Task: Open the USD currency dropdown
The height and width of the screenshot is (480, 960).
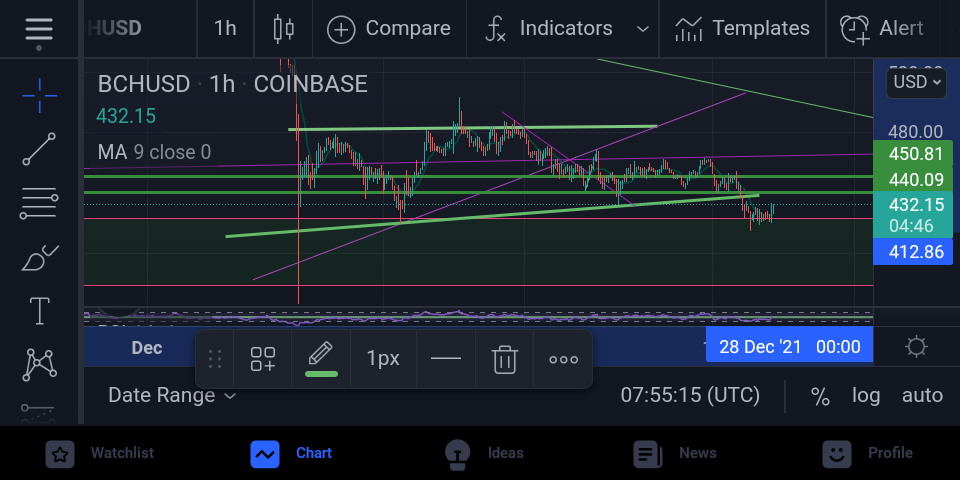Action: click(x=917, y=82)
